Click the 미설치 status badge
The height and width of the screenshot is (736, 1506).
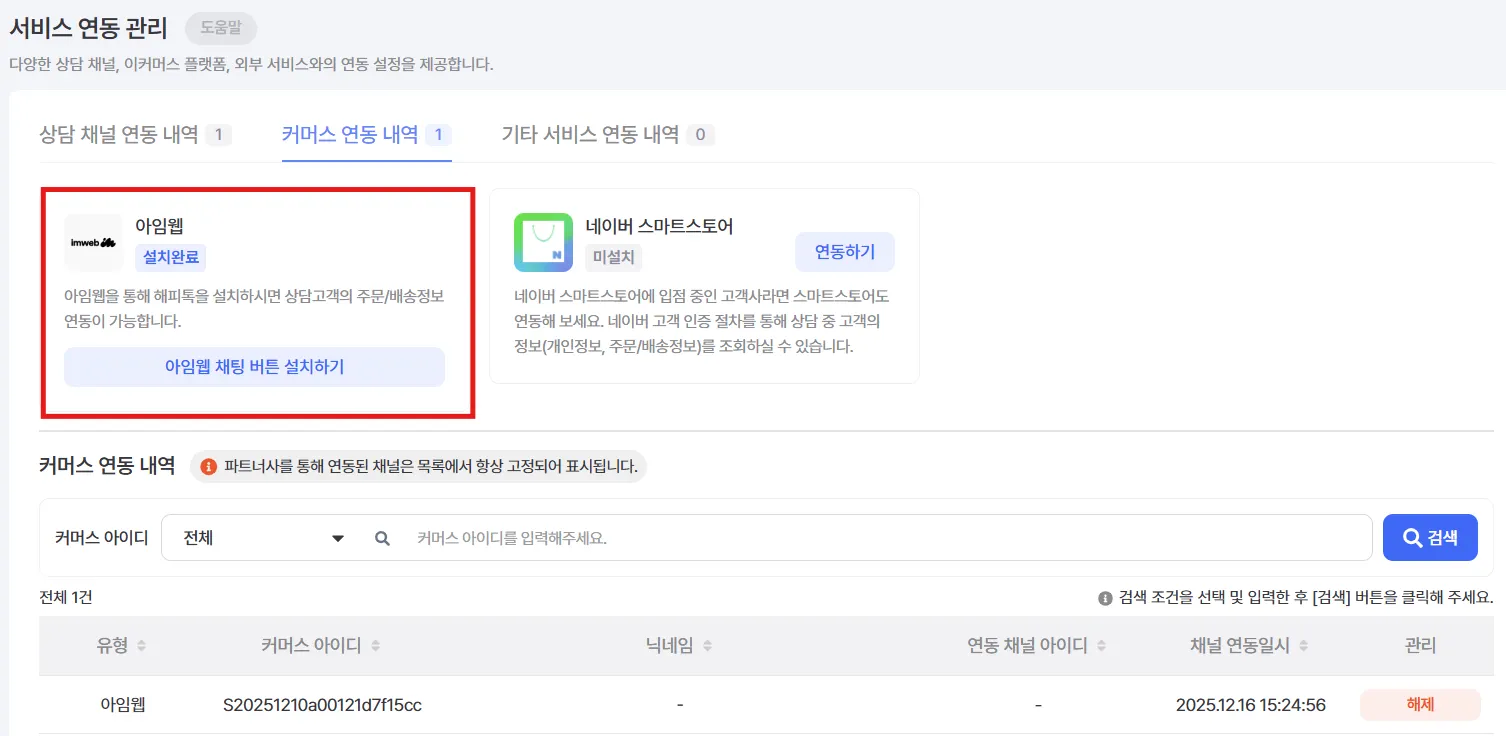pyautogui.click(x=614, y=257)
